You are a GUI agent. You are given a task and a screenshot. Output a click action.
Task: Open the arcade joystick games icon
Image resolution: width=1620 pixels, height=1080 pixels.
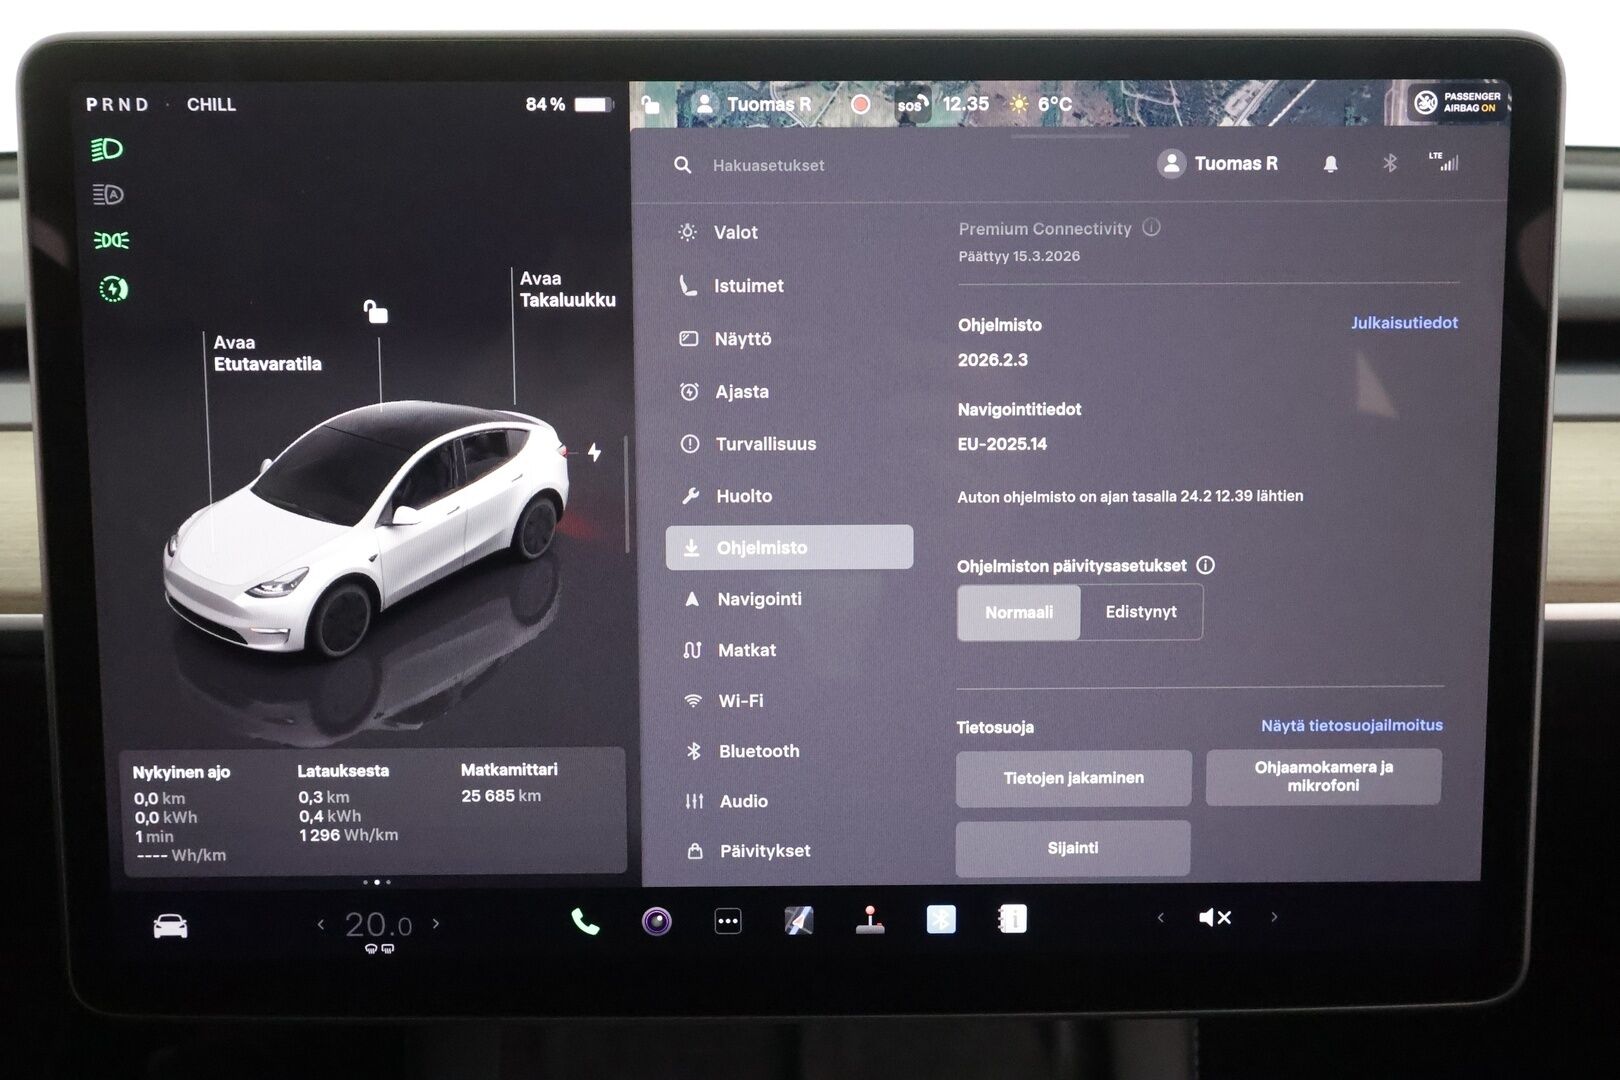[872, 918]
